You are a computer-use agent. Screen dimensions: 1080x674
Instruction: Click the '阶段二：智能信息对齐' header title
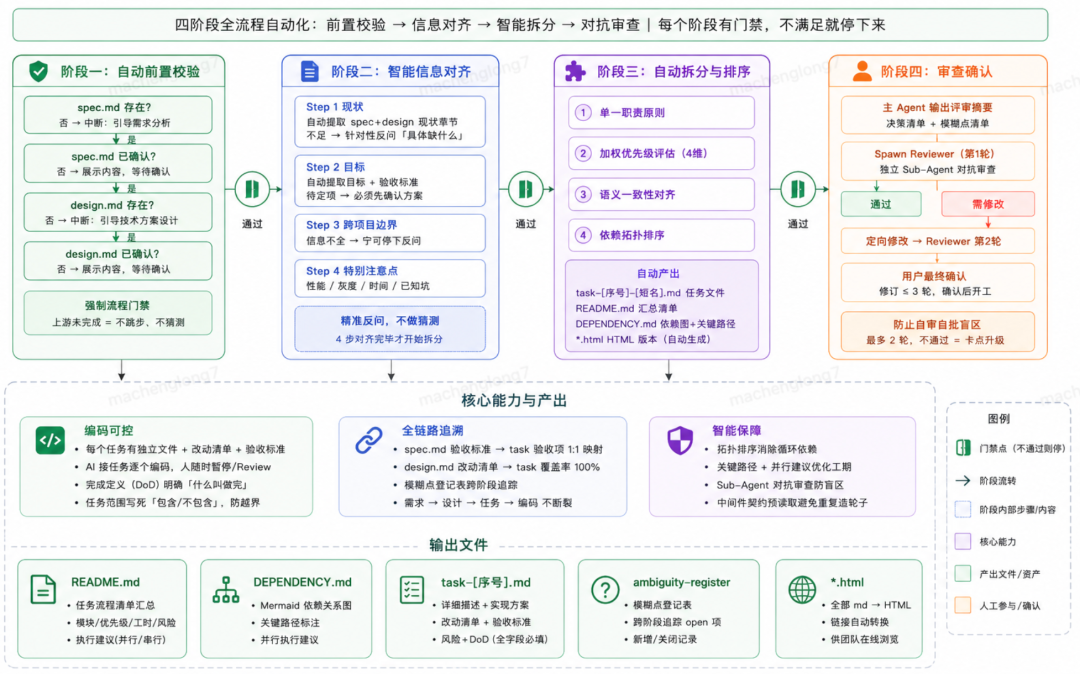(401, 72)
